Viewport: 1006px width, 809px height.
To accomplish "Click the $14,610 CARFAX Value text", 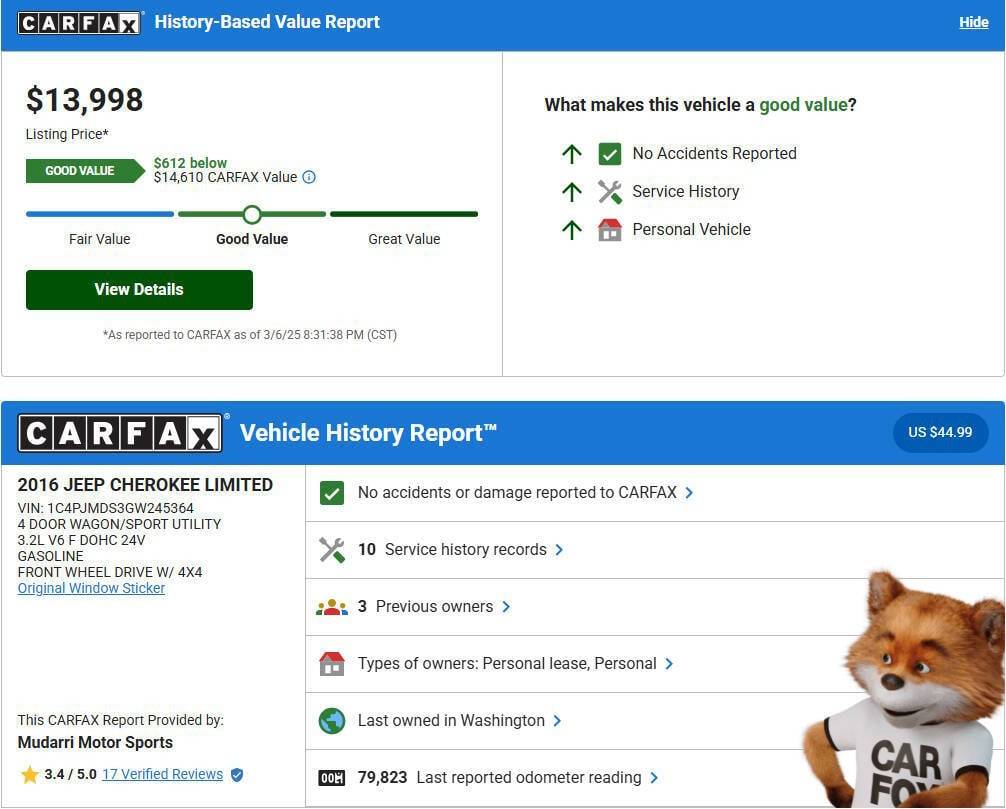I will (225, 178).
